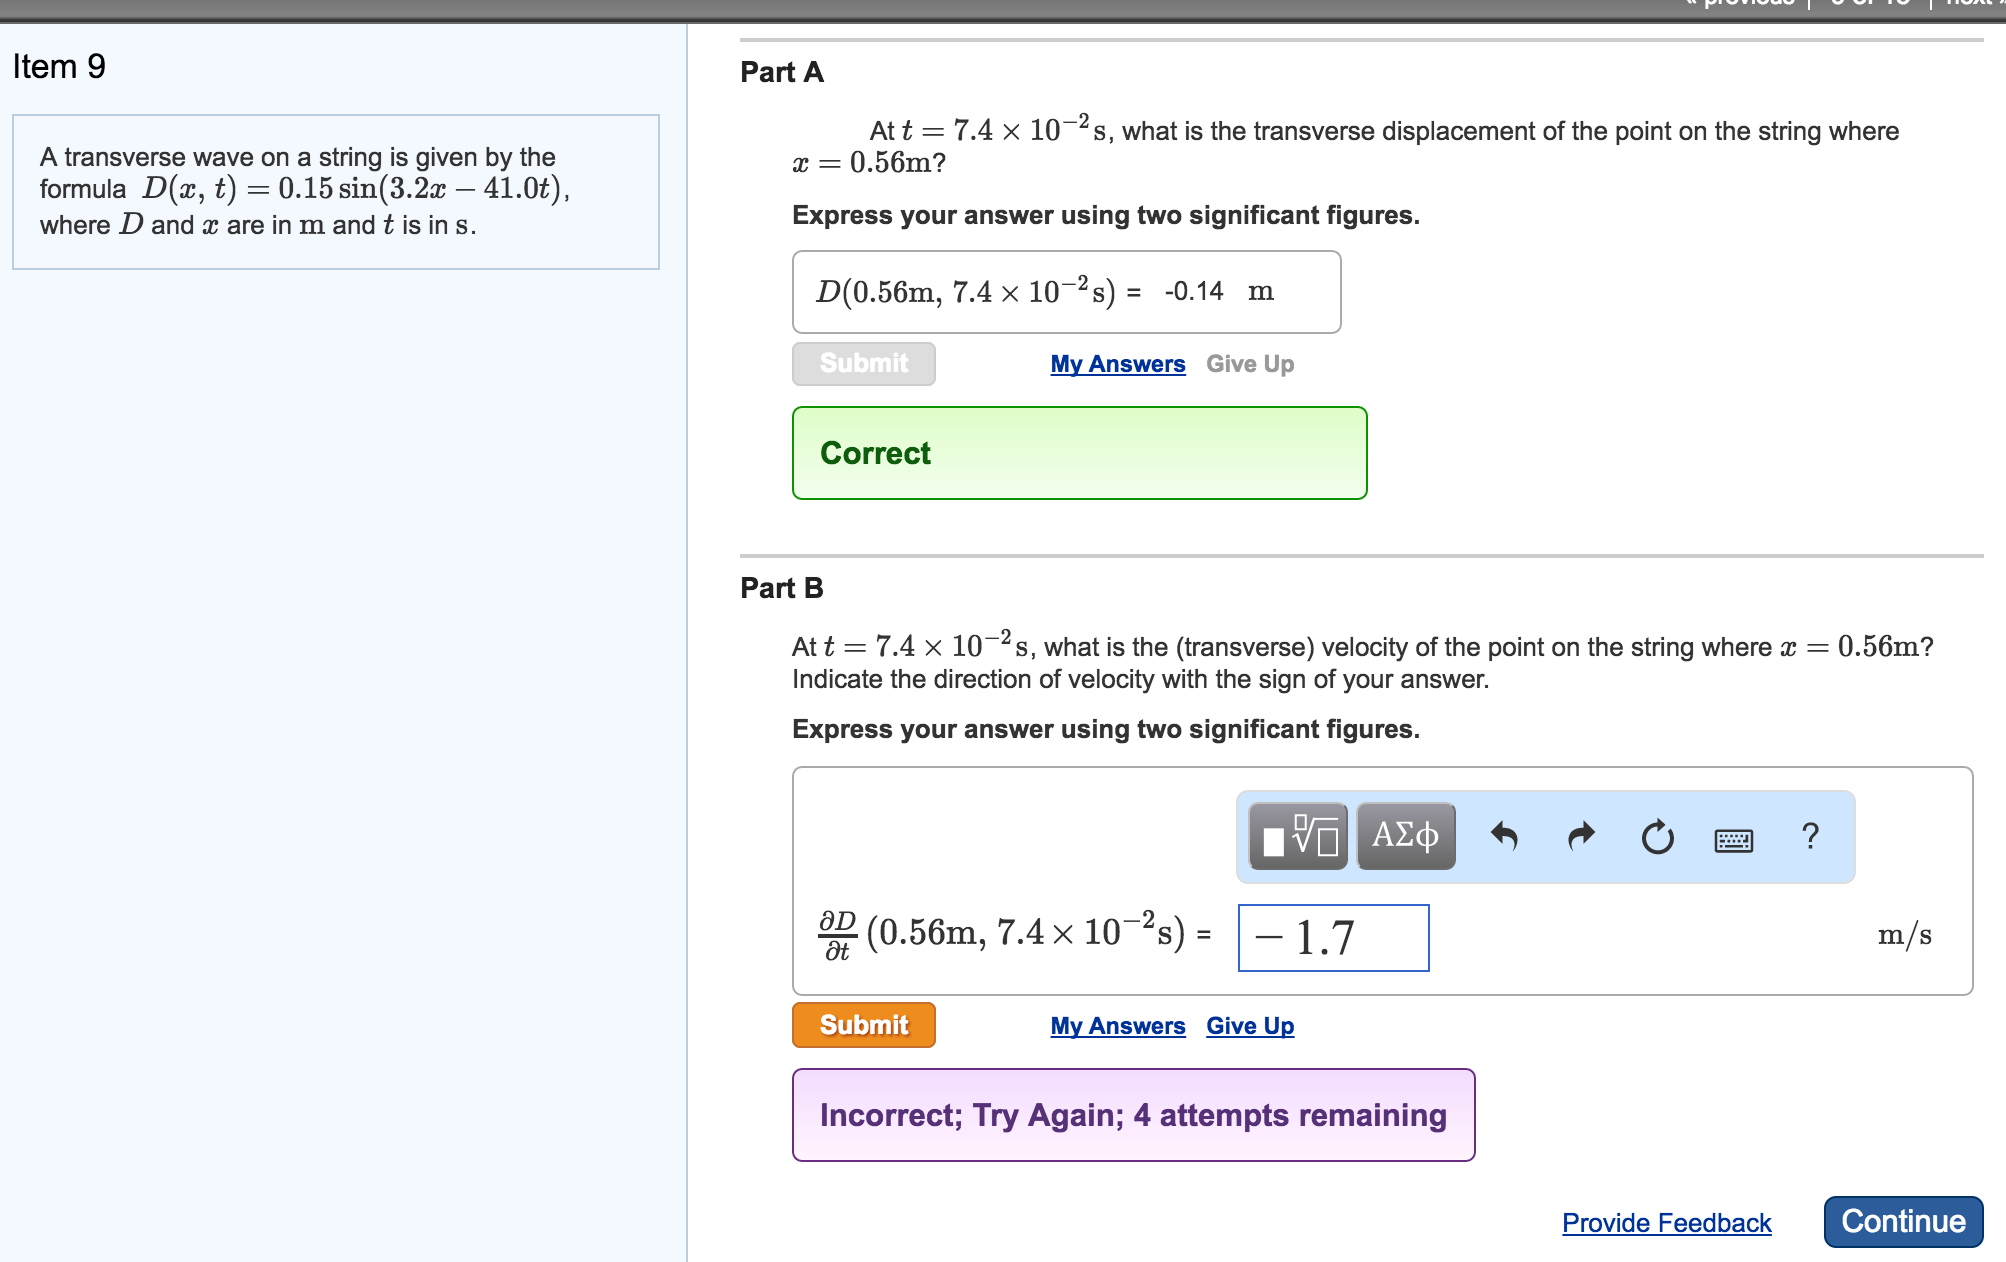The height and width of the screenshot is (1262, 2006).
Task: Click Give Up under Part B
Action: pos(1249,1026)
